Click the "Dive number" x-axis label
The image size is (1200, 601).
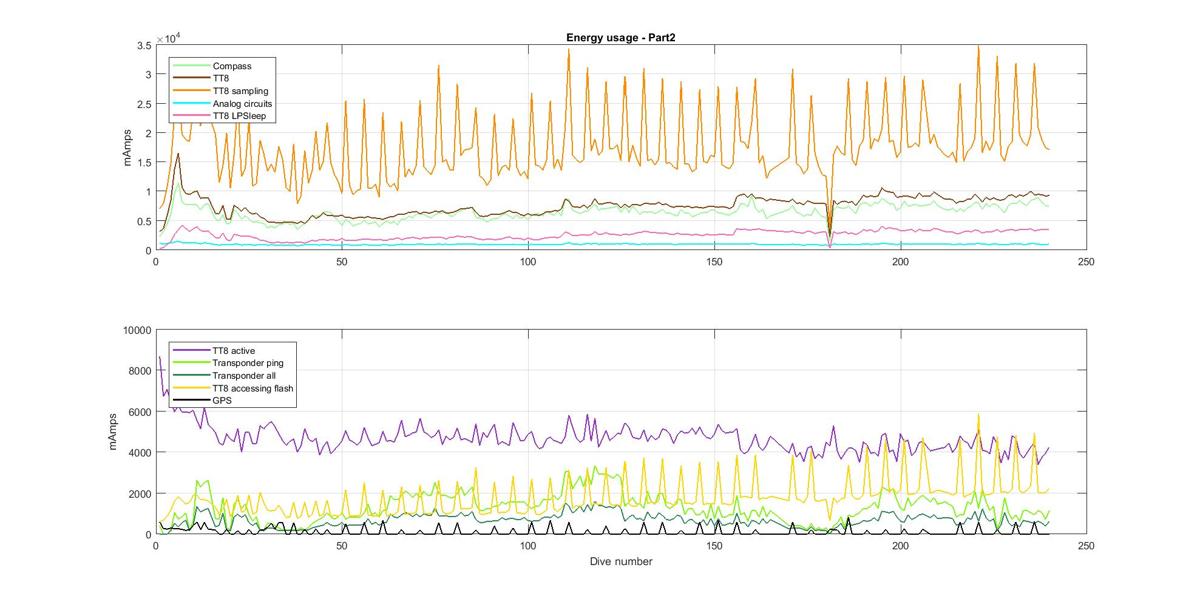coord(621,561)
